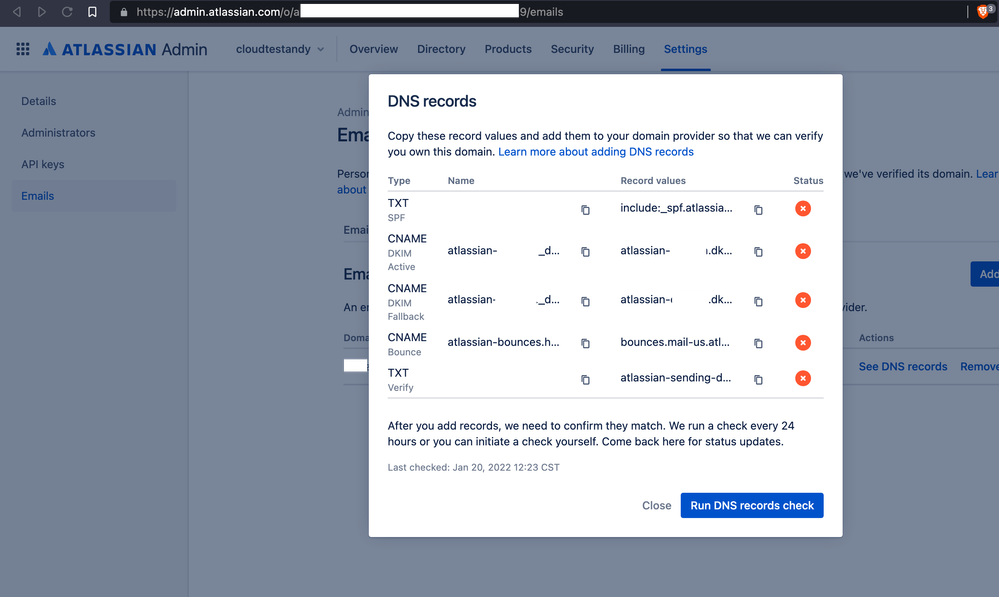Screen dimensions: 999x597
Task: Copy the atlassian-bounces CNAME name
Action: (x=585, y=343)
